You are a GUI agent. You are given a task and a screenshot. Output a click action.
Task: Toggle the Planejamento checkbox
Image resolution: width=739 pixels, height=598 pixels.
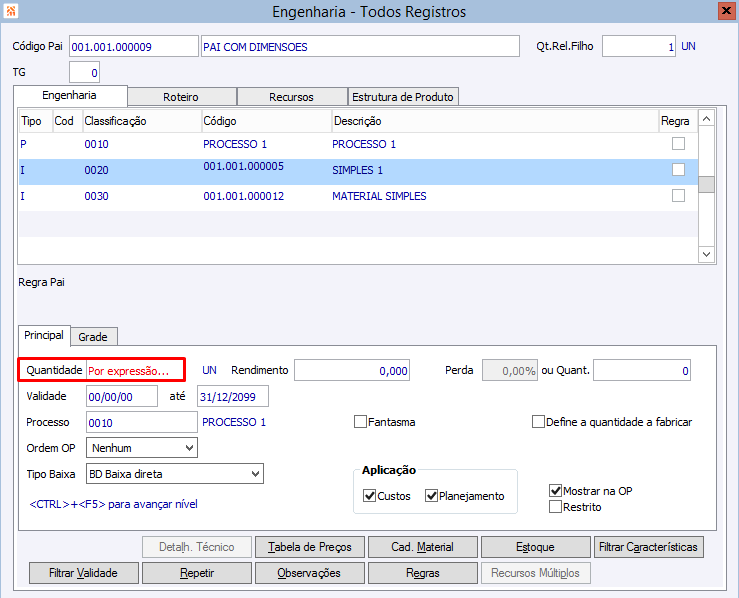click(x=432, y=496)
